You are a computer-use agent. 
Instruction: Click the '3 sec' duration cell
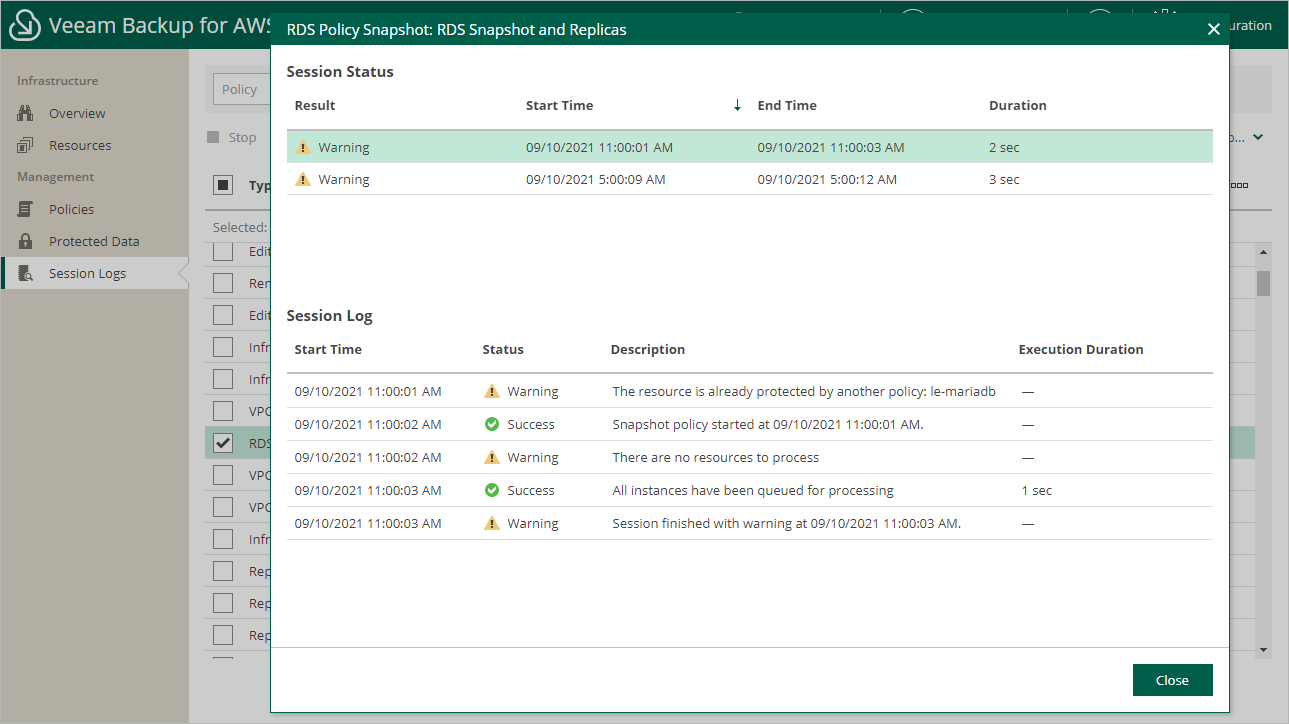(x=1004, y=179)
